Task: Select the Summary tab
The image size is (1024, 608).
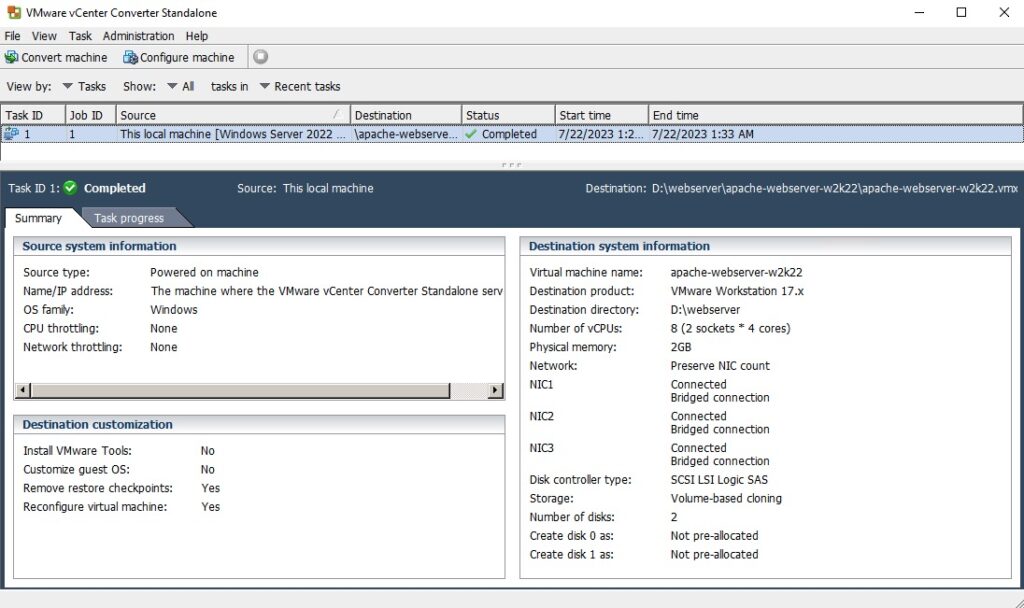Action: [38, 218]
